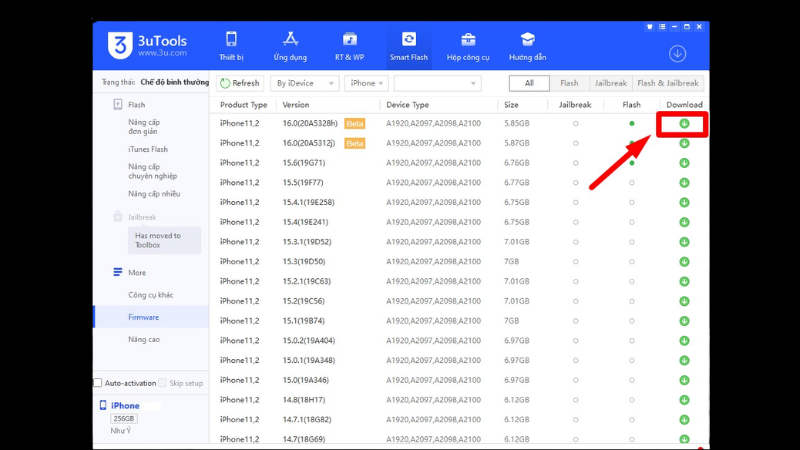Enable the Auto-activation checkbox

[98, 383]
